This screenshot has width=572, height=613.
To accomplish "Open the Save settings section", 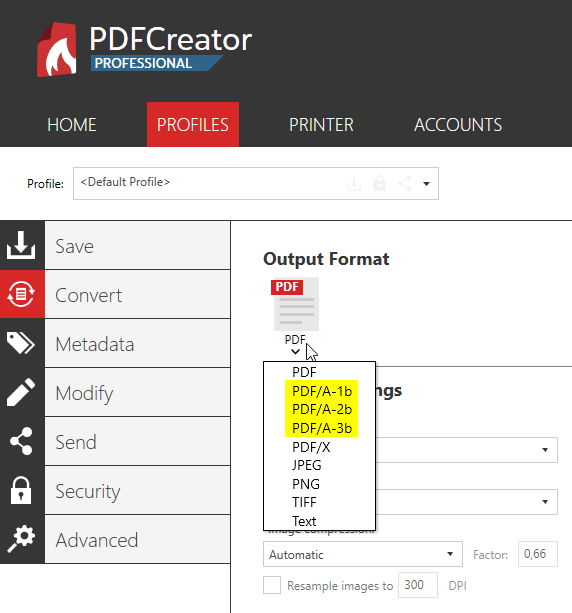I will (x=137, y=245).
